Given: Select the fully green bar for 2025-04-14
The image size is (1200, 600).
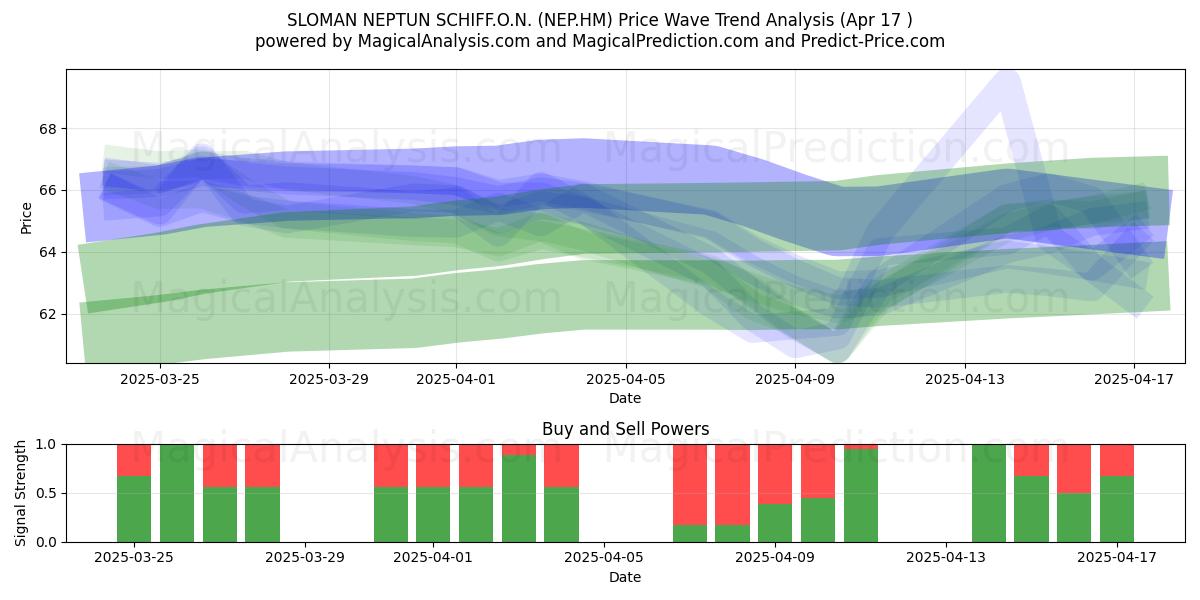Looking at the screenshot, I should (989, 493).
